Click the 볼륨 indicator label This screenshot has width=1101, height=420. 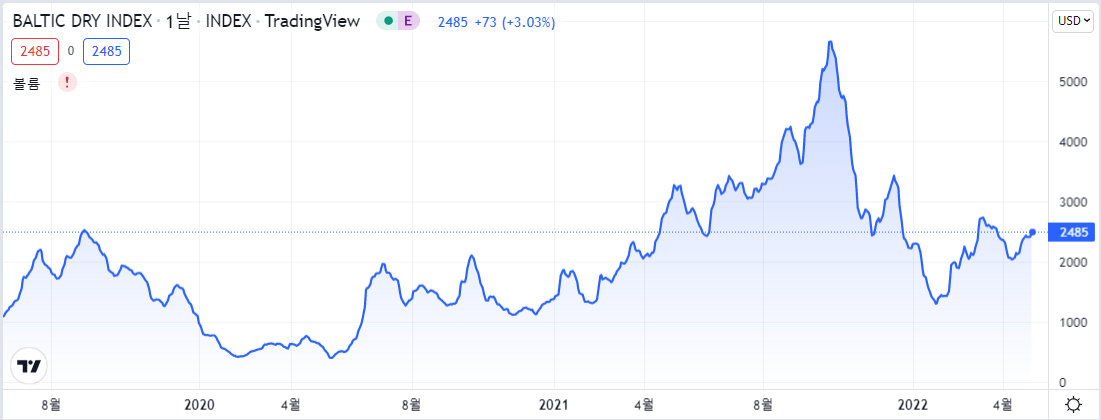[x=27, y=83]
